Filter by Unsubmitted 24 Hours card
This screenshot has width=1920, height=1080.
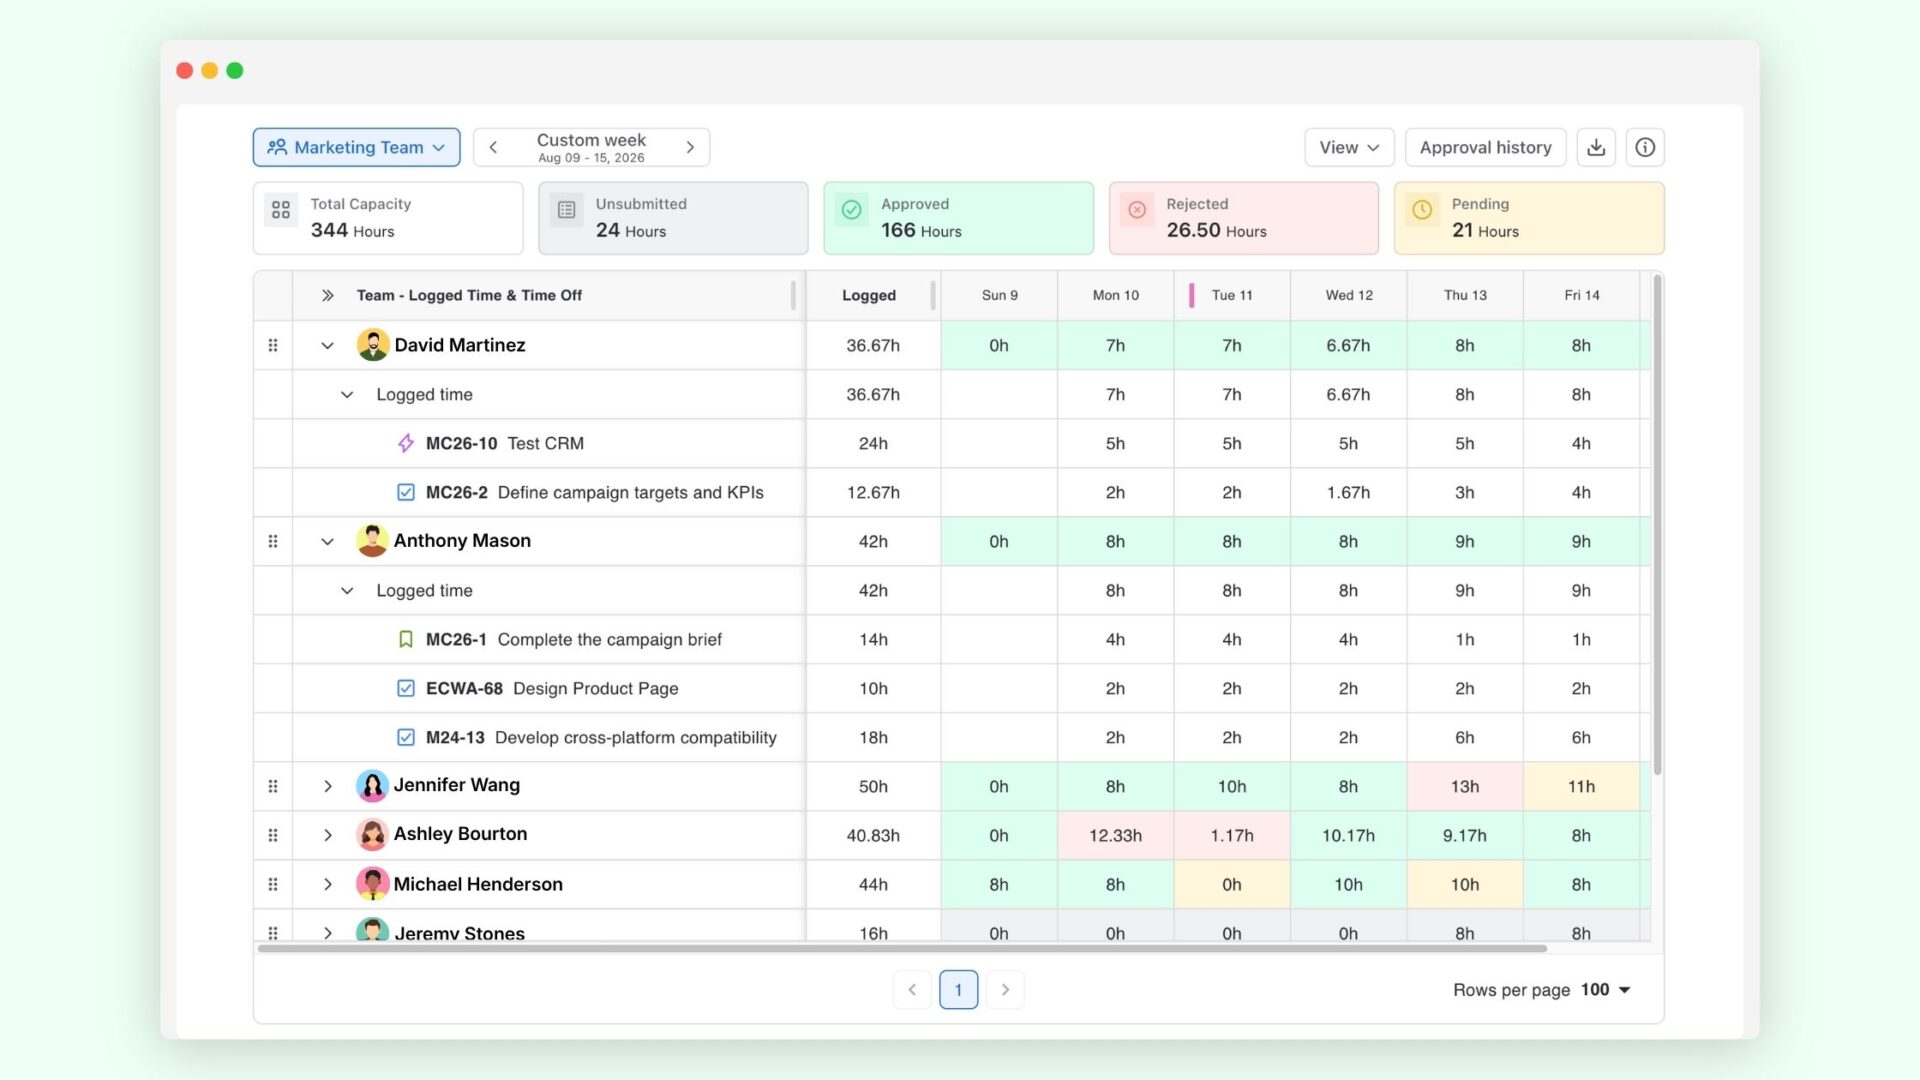pyautogui.click(x=673, y=218)
